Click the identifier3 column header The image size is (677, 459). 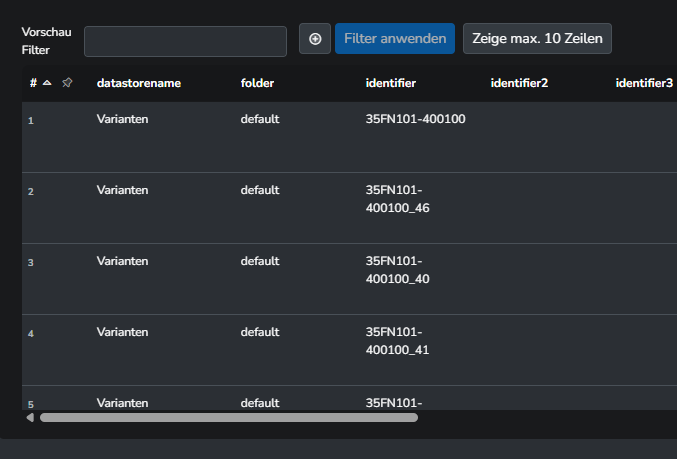(x=643, y=83)
